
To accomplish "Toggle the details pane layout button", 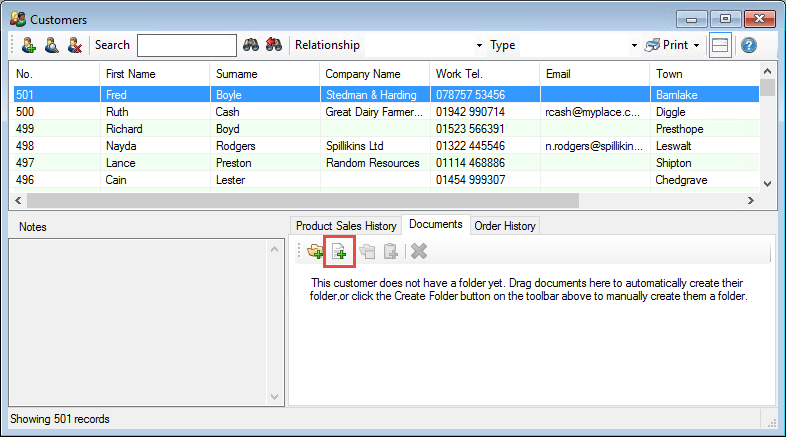I will pos(720,45).
